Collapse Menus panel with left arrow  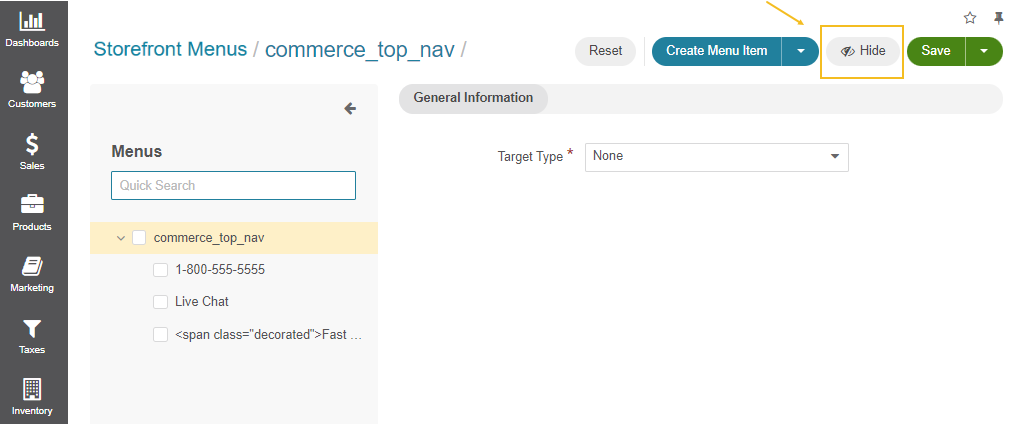[x=350, y=108]
